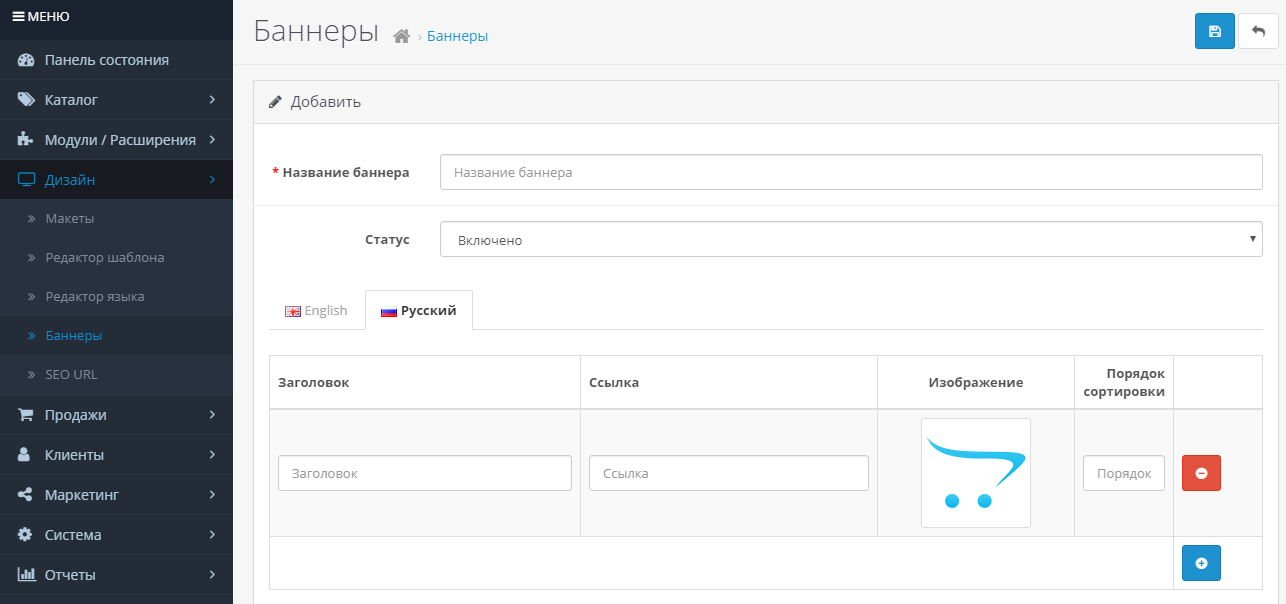This screenshot has width=1286, height=604.
Task: Add new banner row with blue plus button
Action: click(x=1201, y=563)
